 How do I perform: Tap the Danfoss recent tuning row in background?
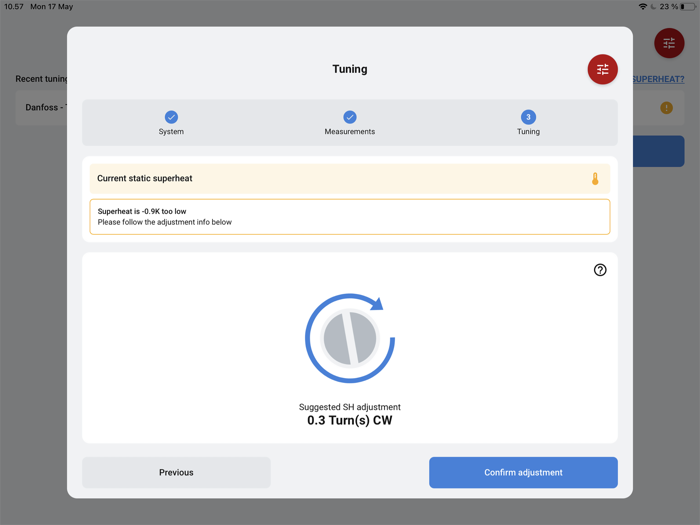click(41, 108)
